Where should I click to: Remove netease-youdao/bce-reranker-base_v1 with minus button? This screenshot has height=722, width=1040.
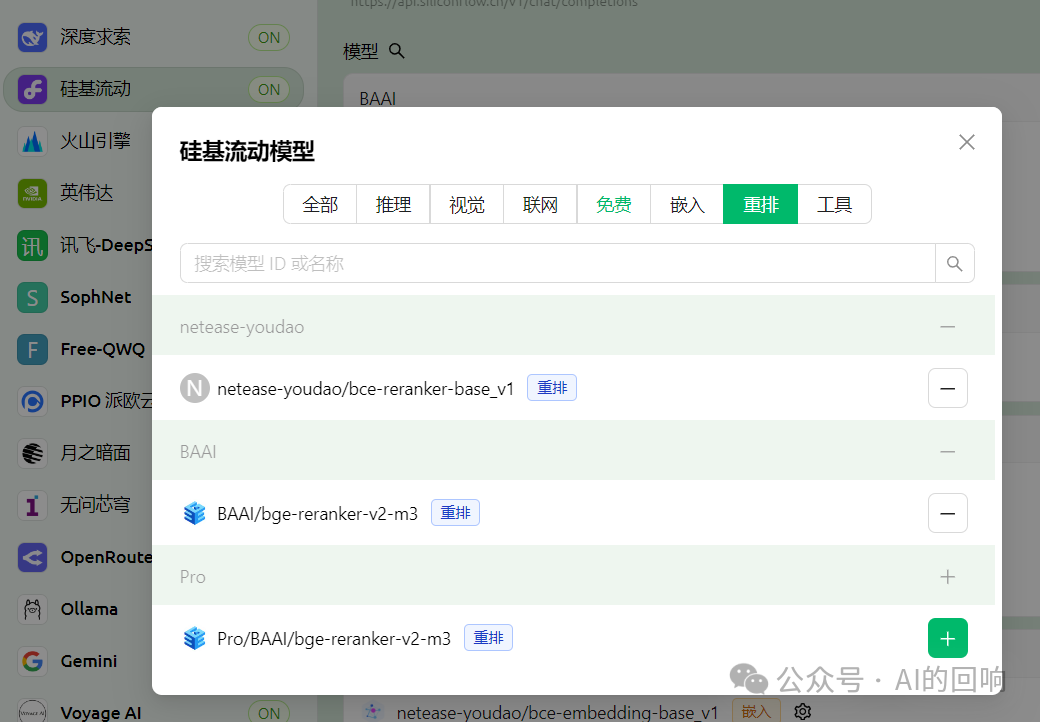[947, 389]
